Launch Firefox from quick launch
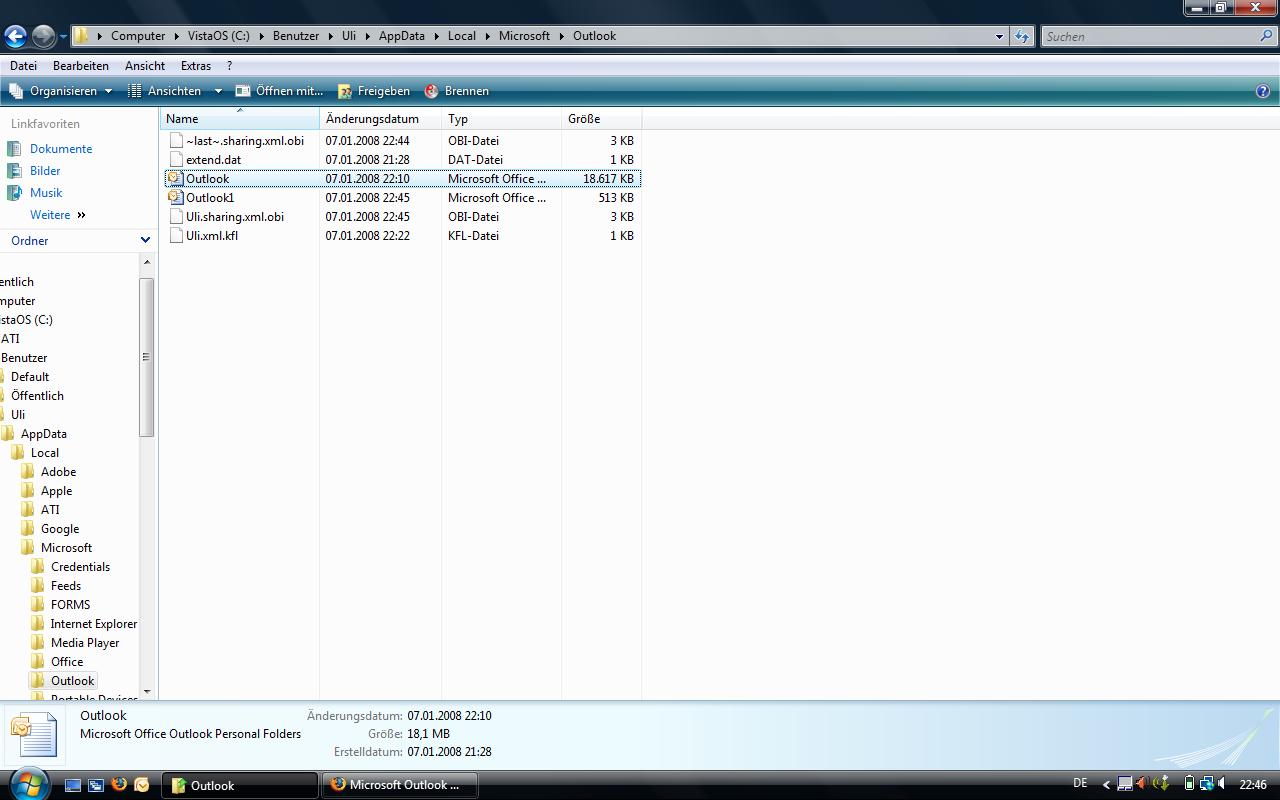This screenshot has width=1280, height=800. [119, 785]
